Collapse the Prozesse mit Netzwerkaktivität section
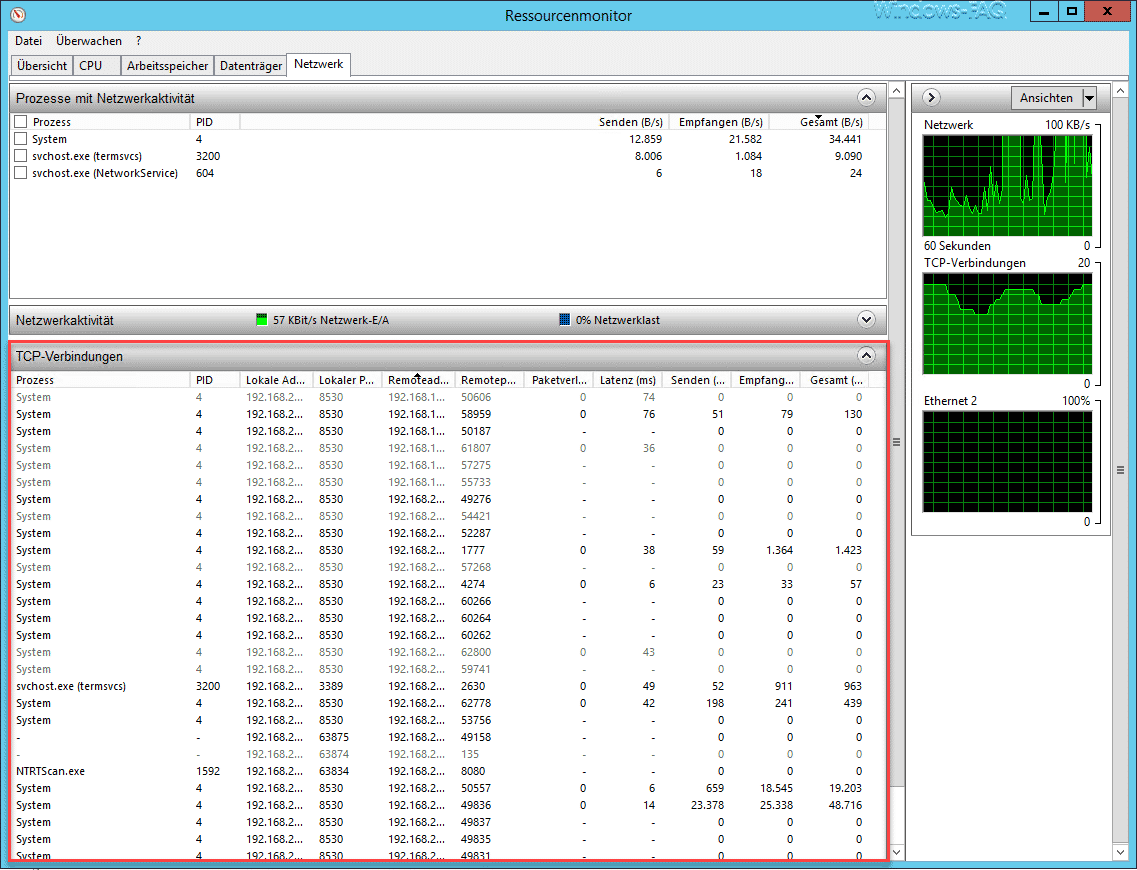 tap(866, 98)
